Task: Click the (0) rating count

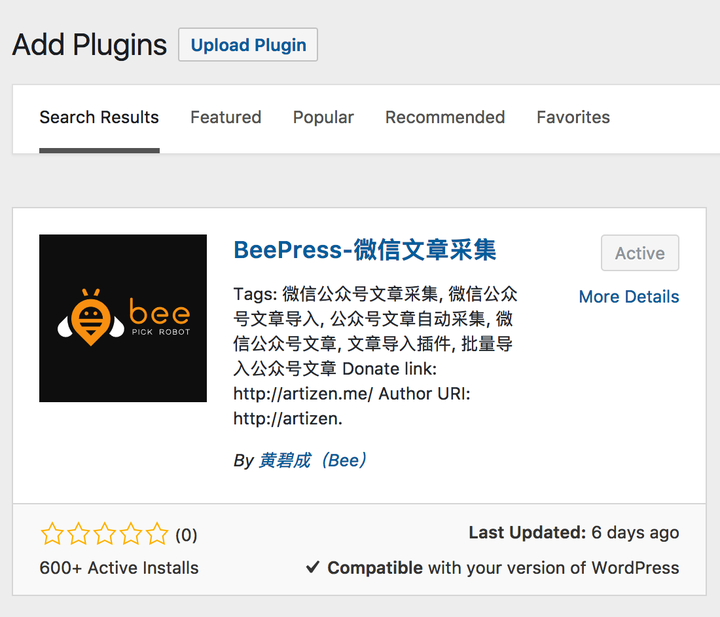Action: coord(187,535)
